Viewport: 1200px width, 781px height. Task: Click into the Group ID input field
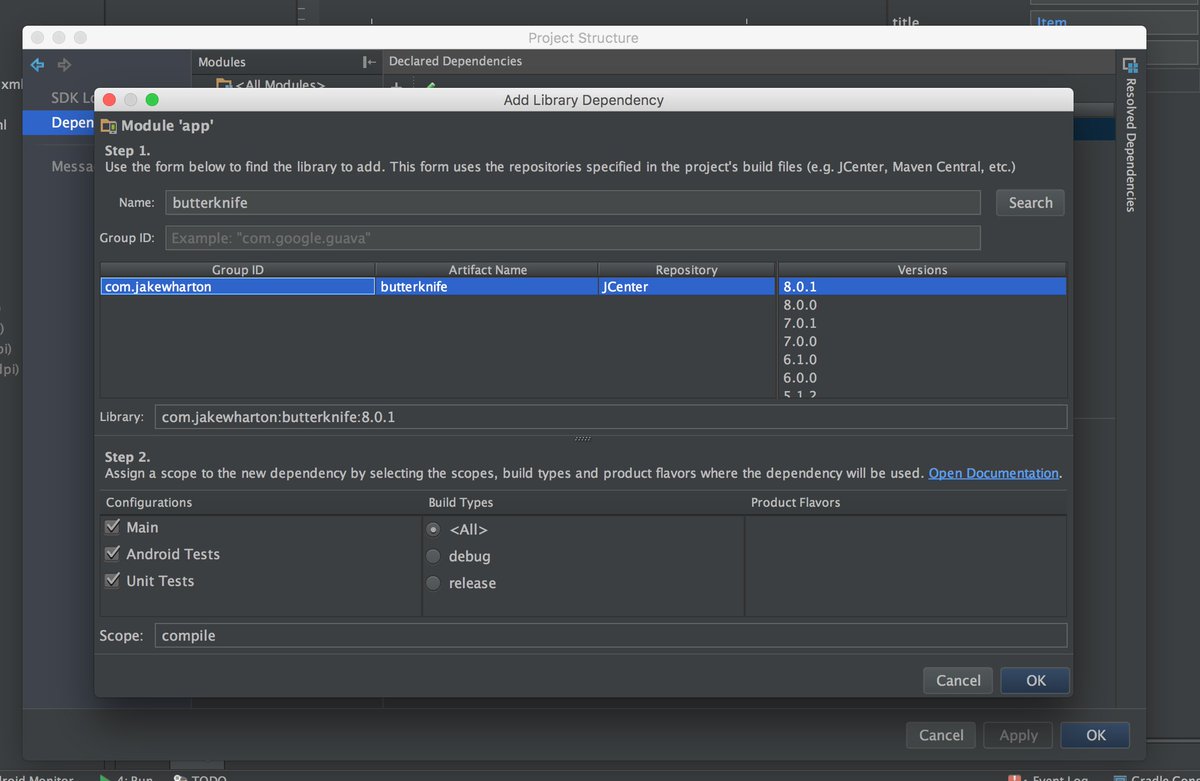tap(573, 238)
